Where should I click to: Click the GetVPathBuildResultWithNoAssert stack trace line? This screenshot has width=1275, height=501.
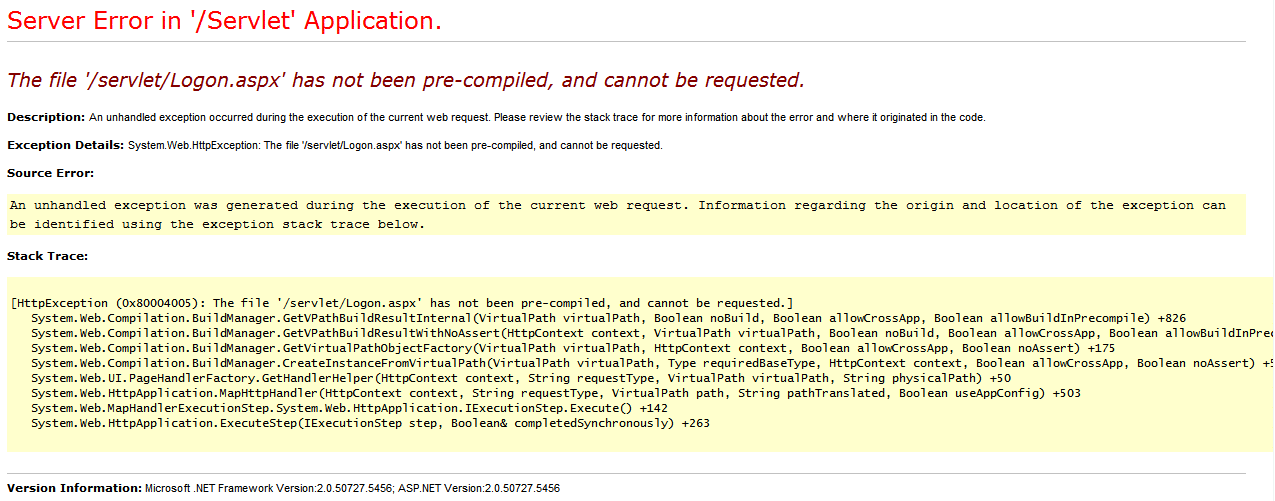pos(650,333)
